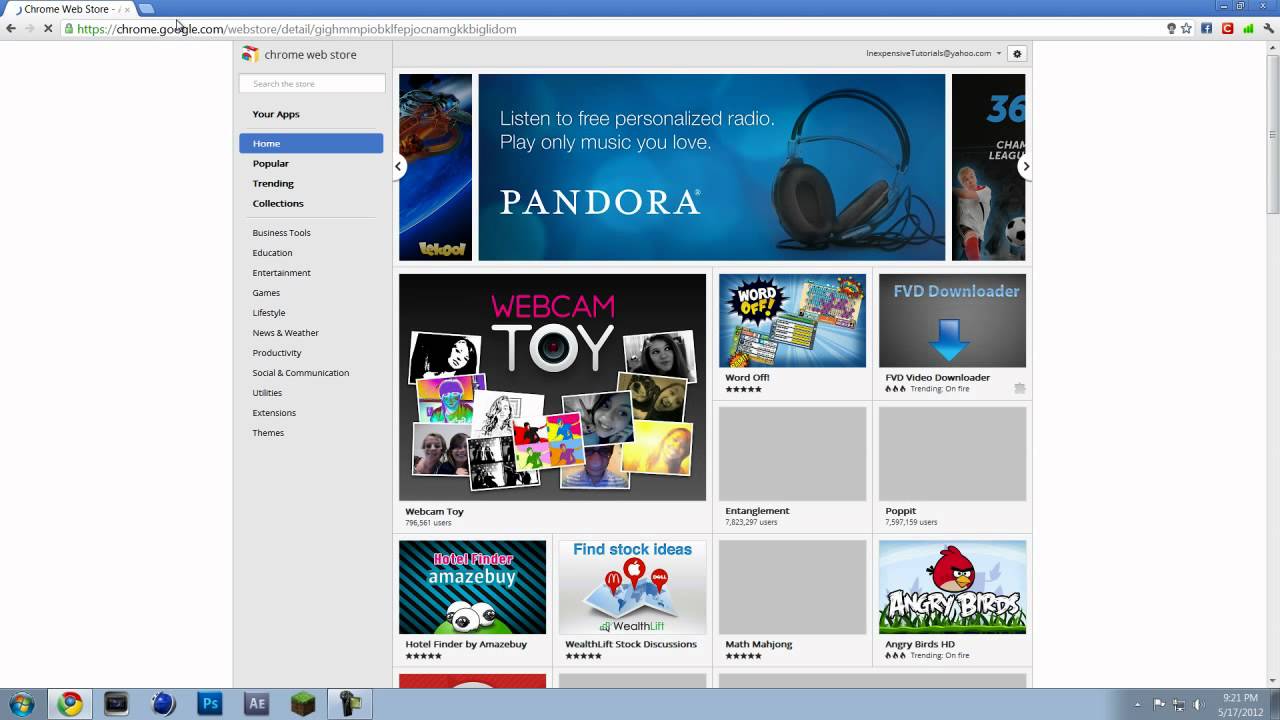This screenshot has height=720, width=1280.
Task: Click the Chrome Web Store logo
Action: (299, 55)
